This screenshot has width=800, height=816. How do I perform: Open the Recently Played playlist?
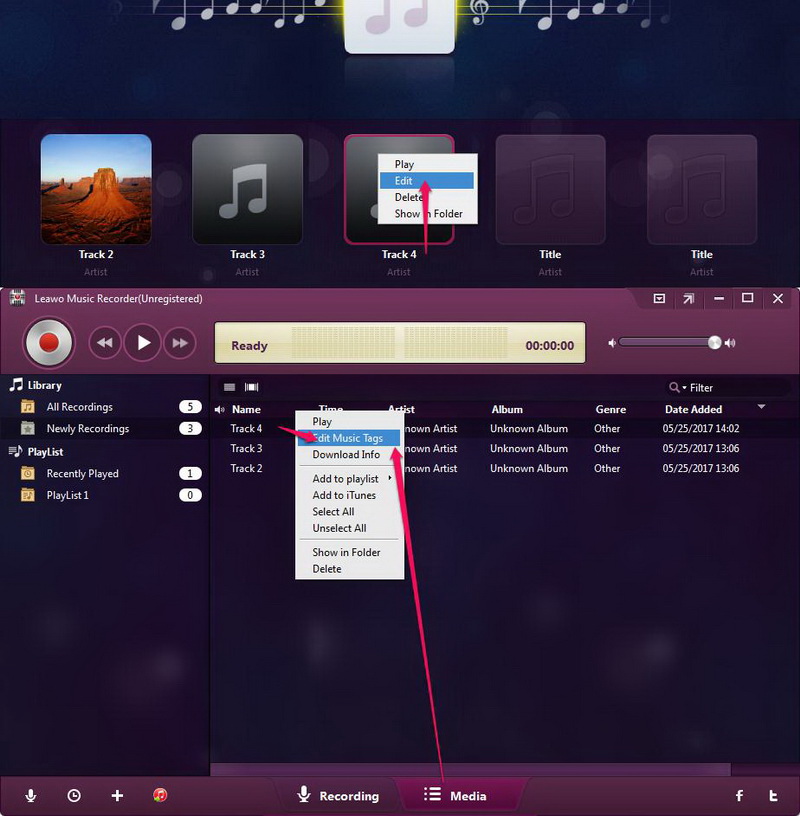pyautogui.click(x=104, y=474)
